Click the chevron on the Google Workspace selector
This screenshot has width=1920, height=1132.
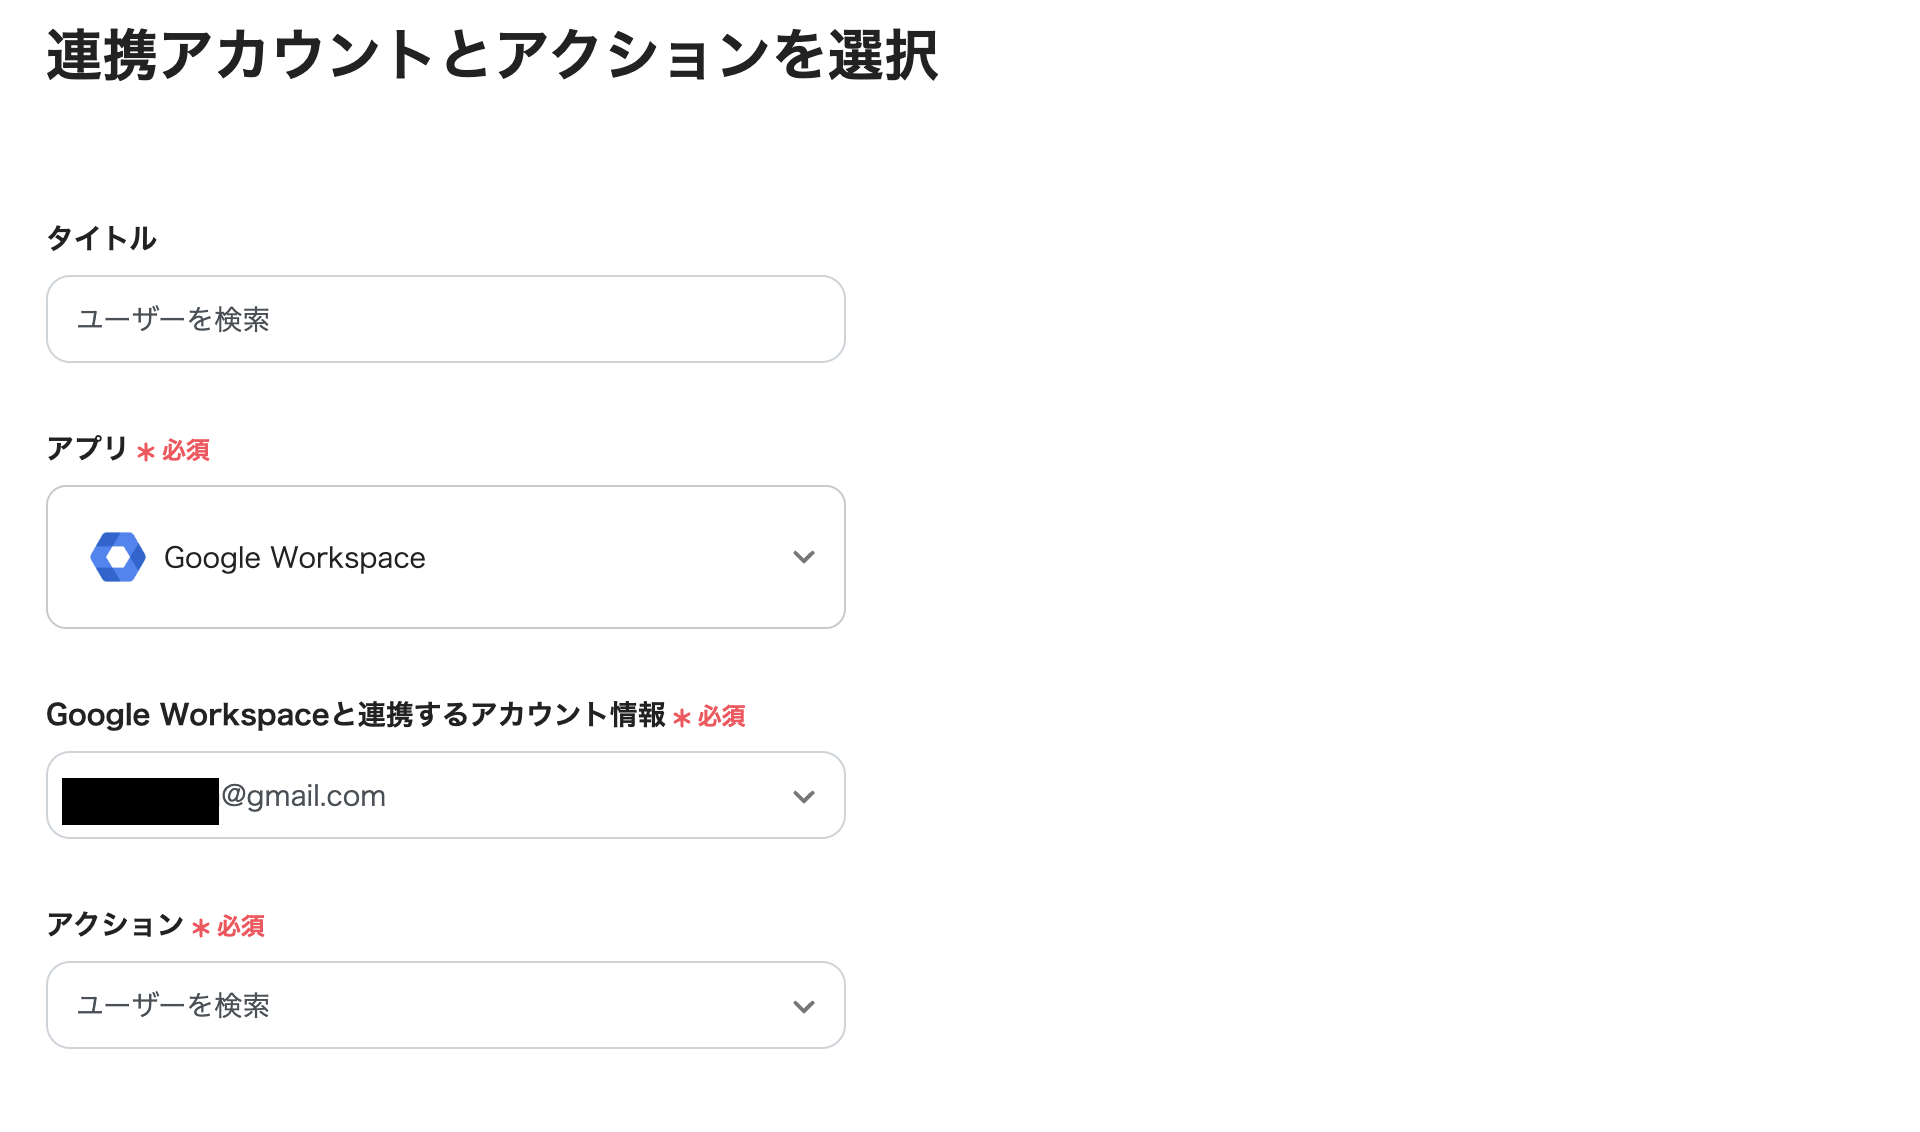click(x=803, y=557)
